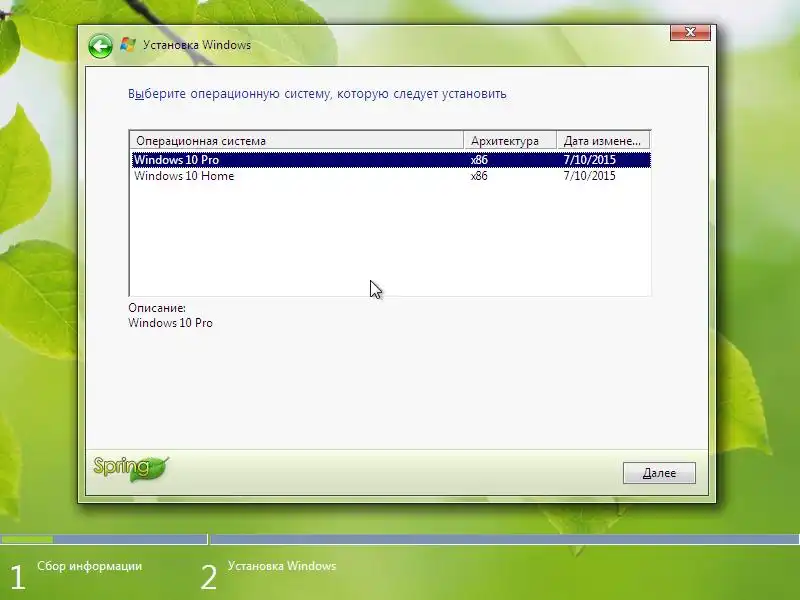The image size is (800, 600).
Task: Click the Windows 10 Pro description text
Action: click(170, 323)
